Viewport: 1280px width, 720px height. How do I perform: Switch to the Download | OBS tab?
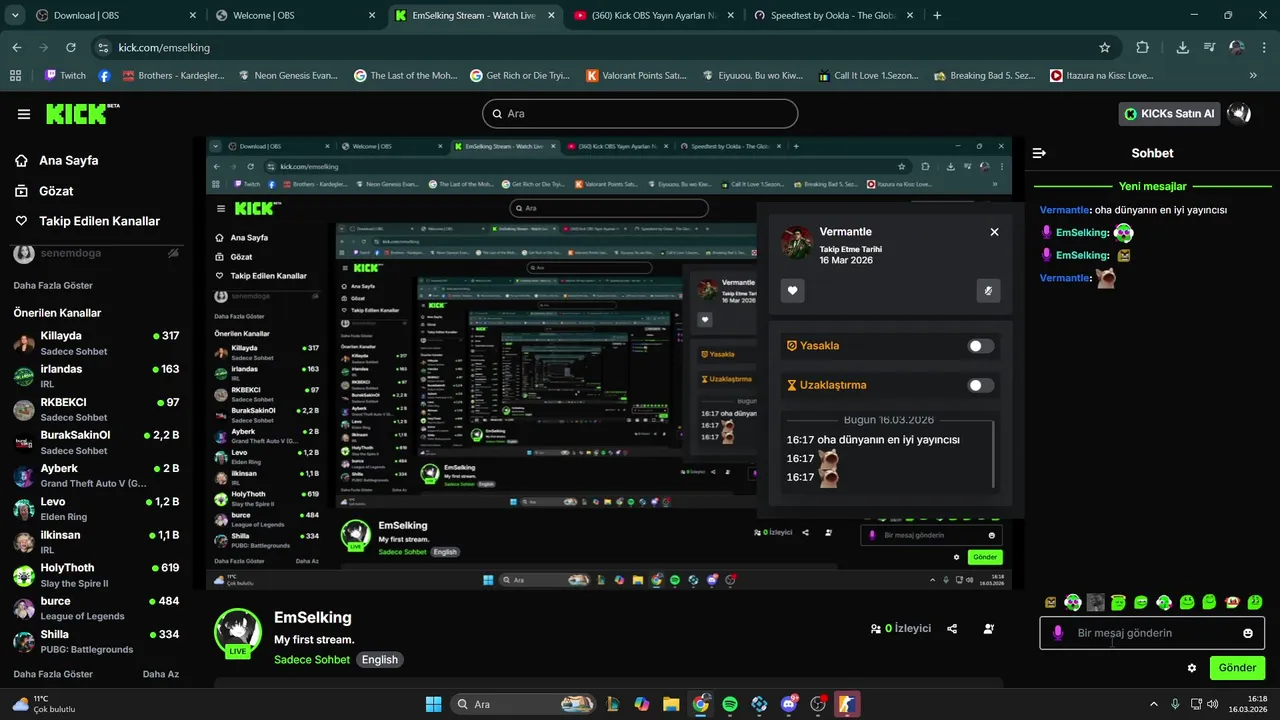[x=115, y=15]
